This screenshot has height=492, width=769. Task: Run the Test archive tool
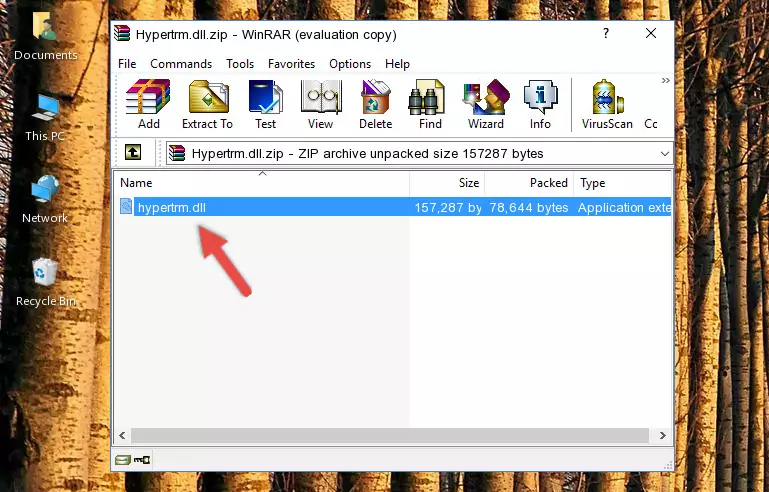point(265,104)
